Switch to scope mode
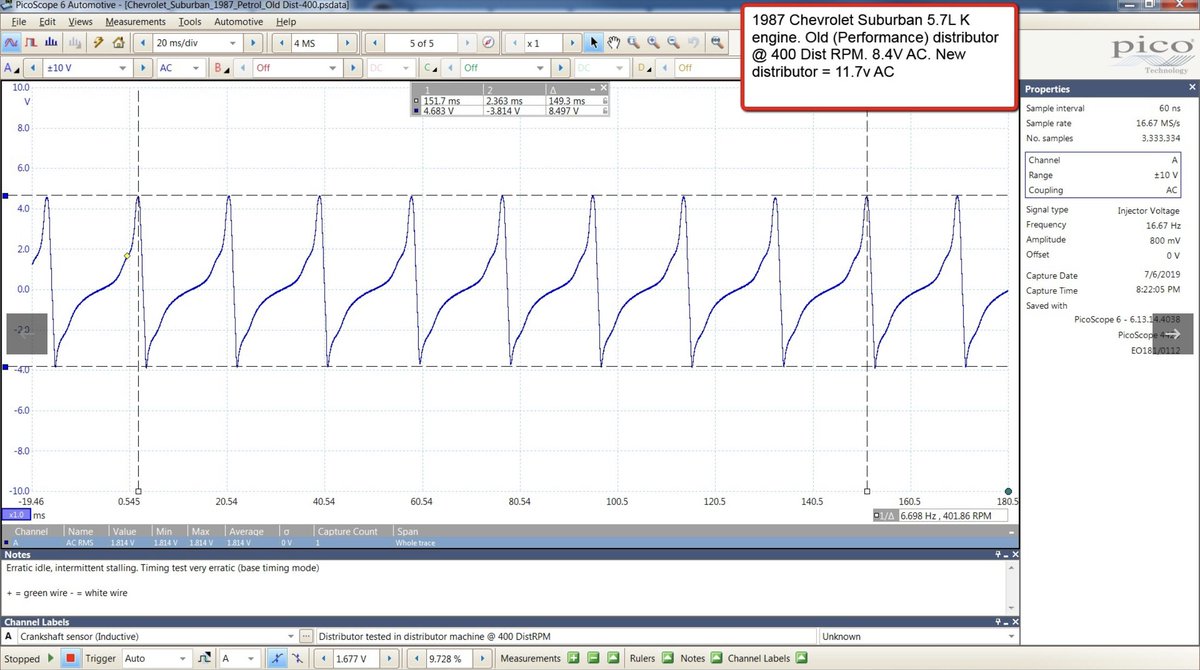 point(12,43)
